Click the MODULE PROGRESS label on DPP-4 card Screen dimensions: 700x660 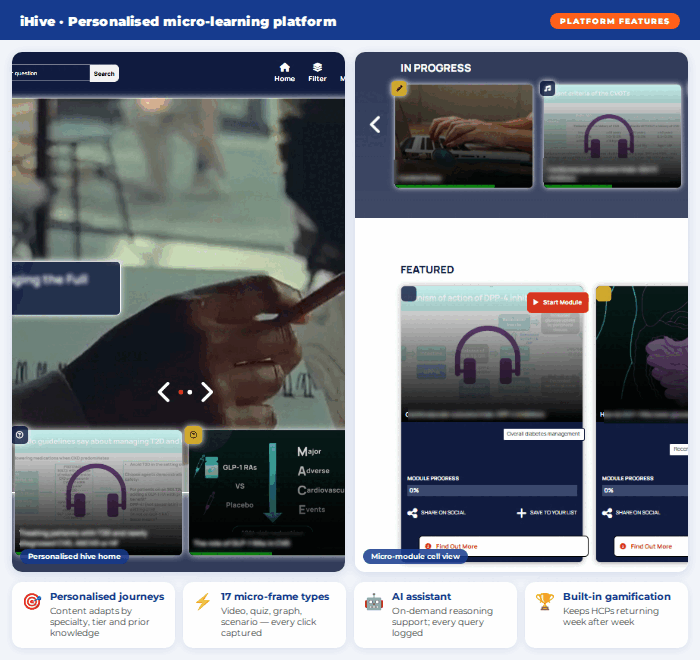point(433,478)
